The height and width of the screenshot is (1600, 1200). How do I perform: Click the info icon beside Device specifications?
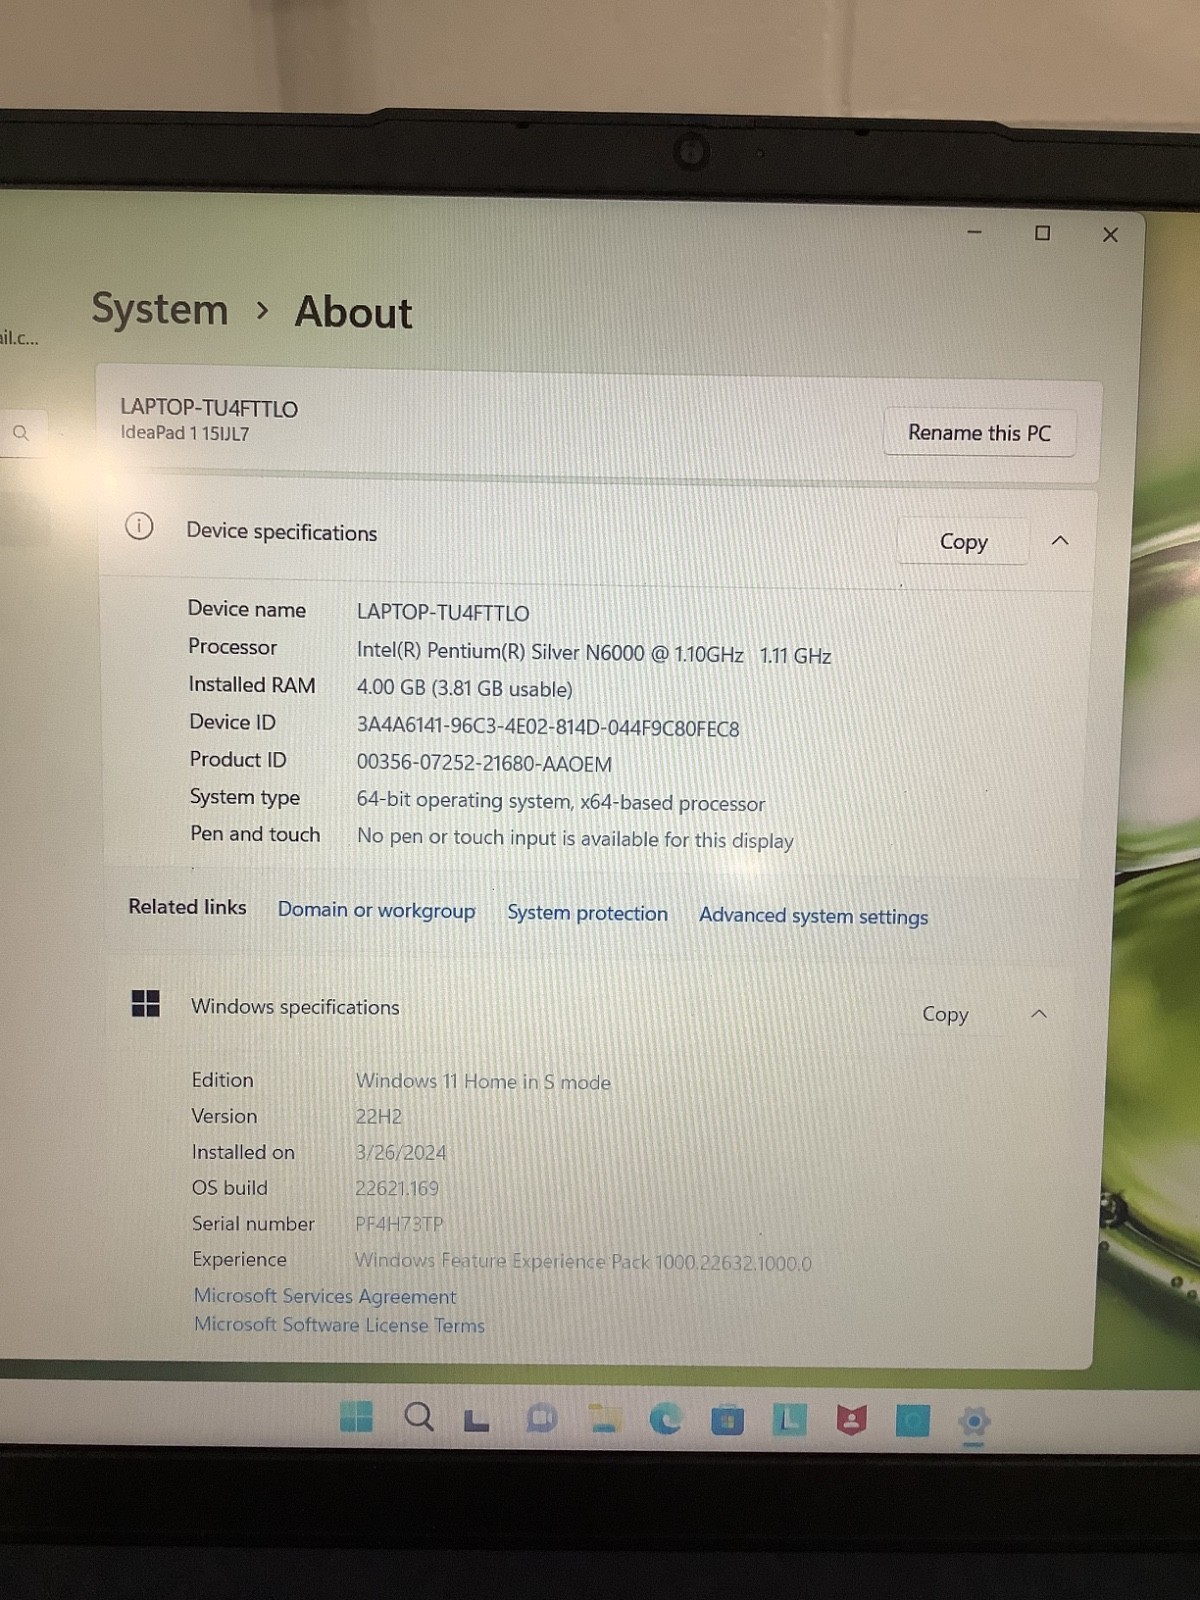click(139, 525)
